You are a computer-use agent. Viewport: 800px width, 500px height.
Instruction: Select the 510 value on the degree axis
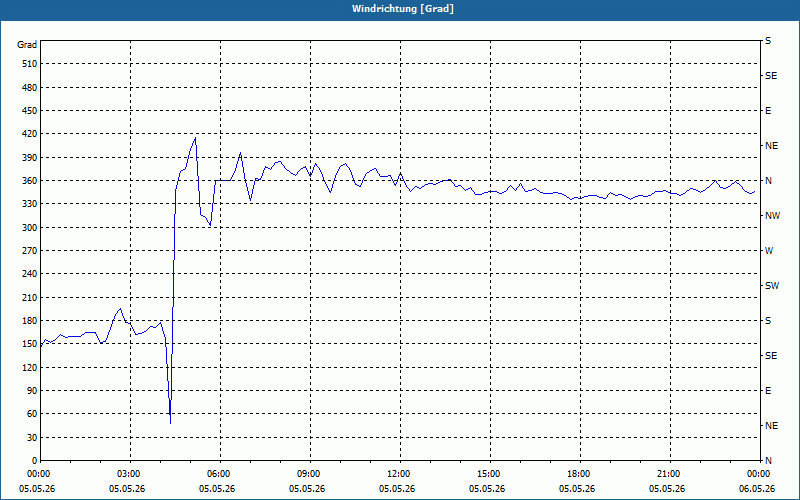[x=30, y=64]
